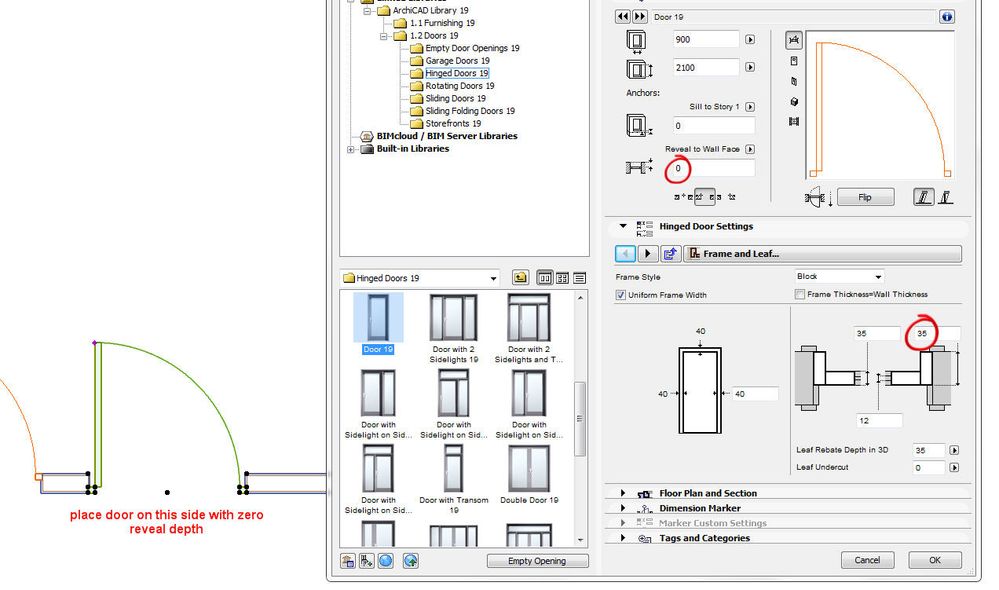The height and width of the screenshot is (590, 999).
Task: Select the shaded 3D preview icon
Action: click(x=794, y=101)
